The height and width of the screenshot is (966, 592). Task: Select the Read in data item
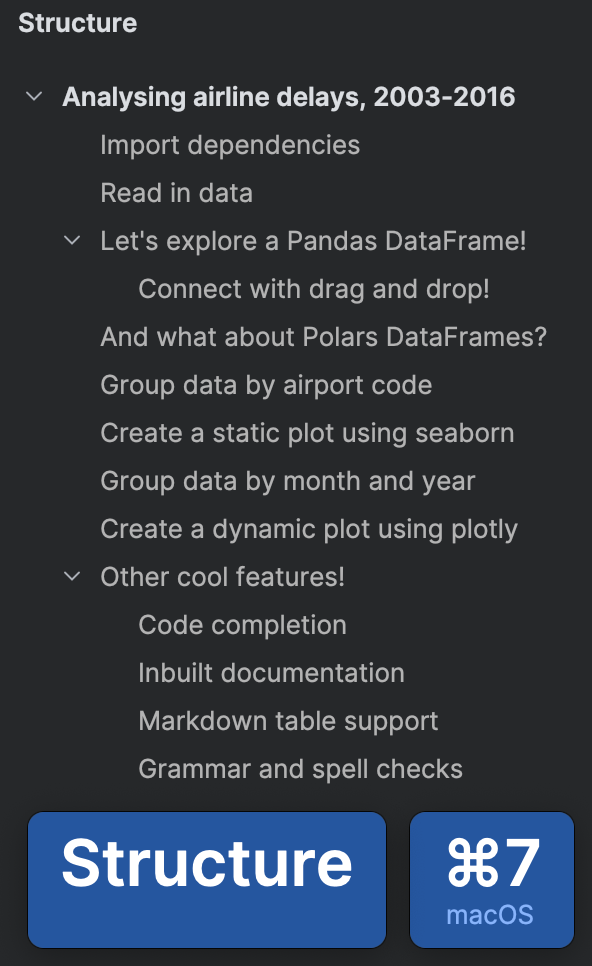tap(176, 193)
